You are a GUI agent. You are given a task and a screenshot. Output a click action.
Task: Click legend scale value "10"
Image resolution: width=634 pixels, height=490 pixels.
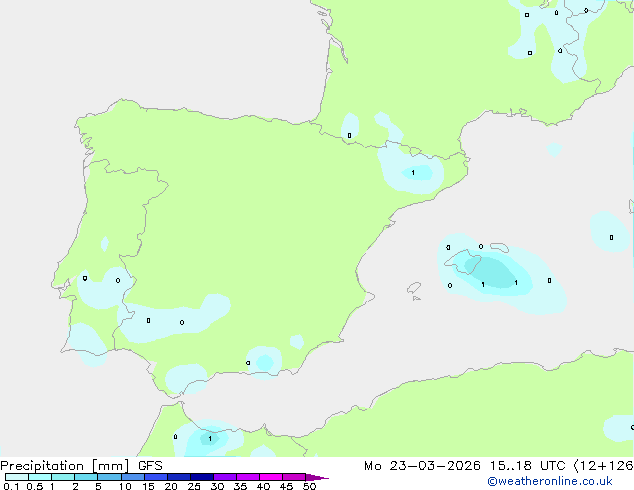pyautogui.click(x=125, y=486)
